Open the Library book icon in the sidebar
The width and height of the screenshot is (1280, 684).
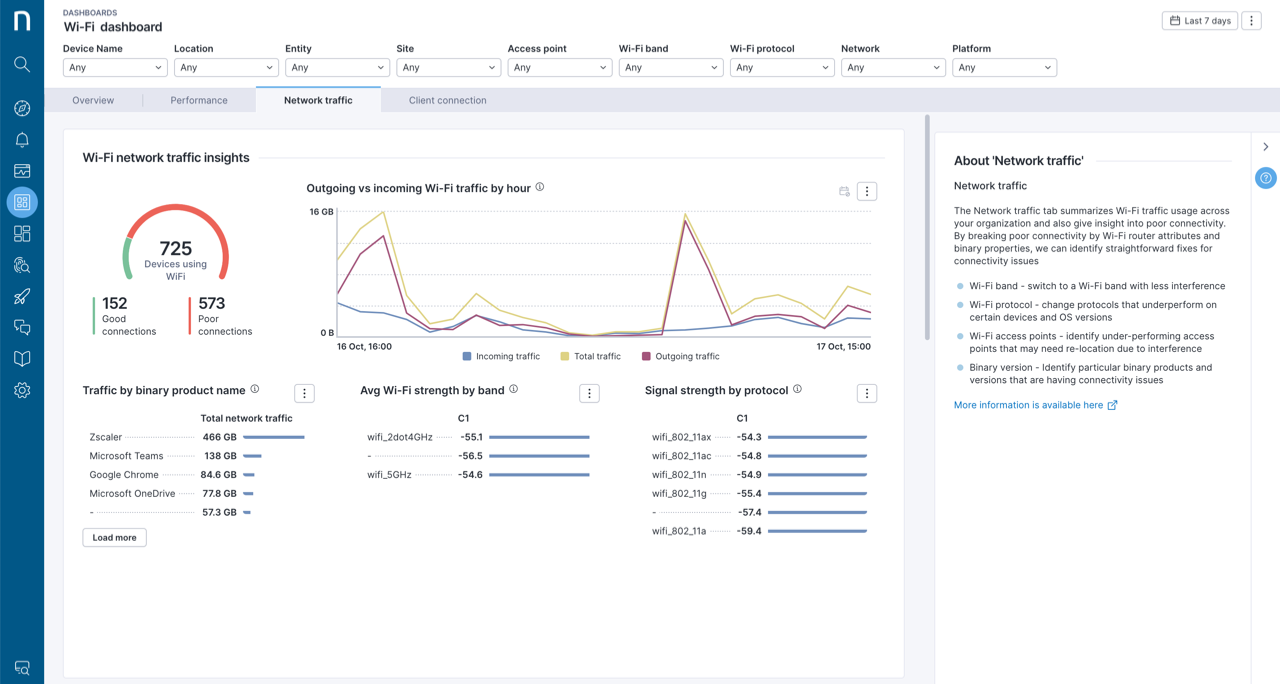point(22,358)
